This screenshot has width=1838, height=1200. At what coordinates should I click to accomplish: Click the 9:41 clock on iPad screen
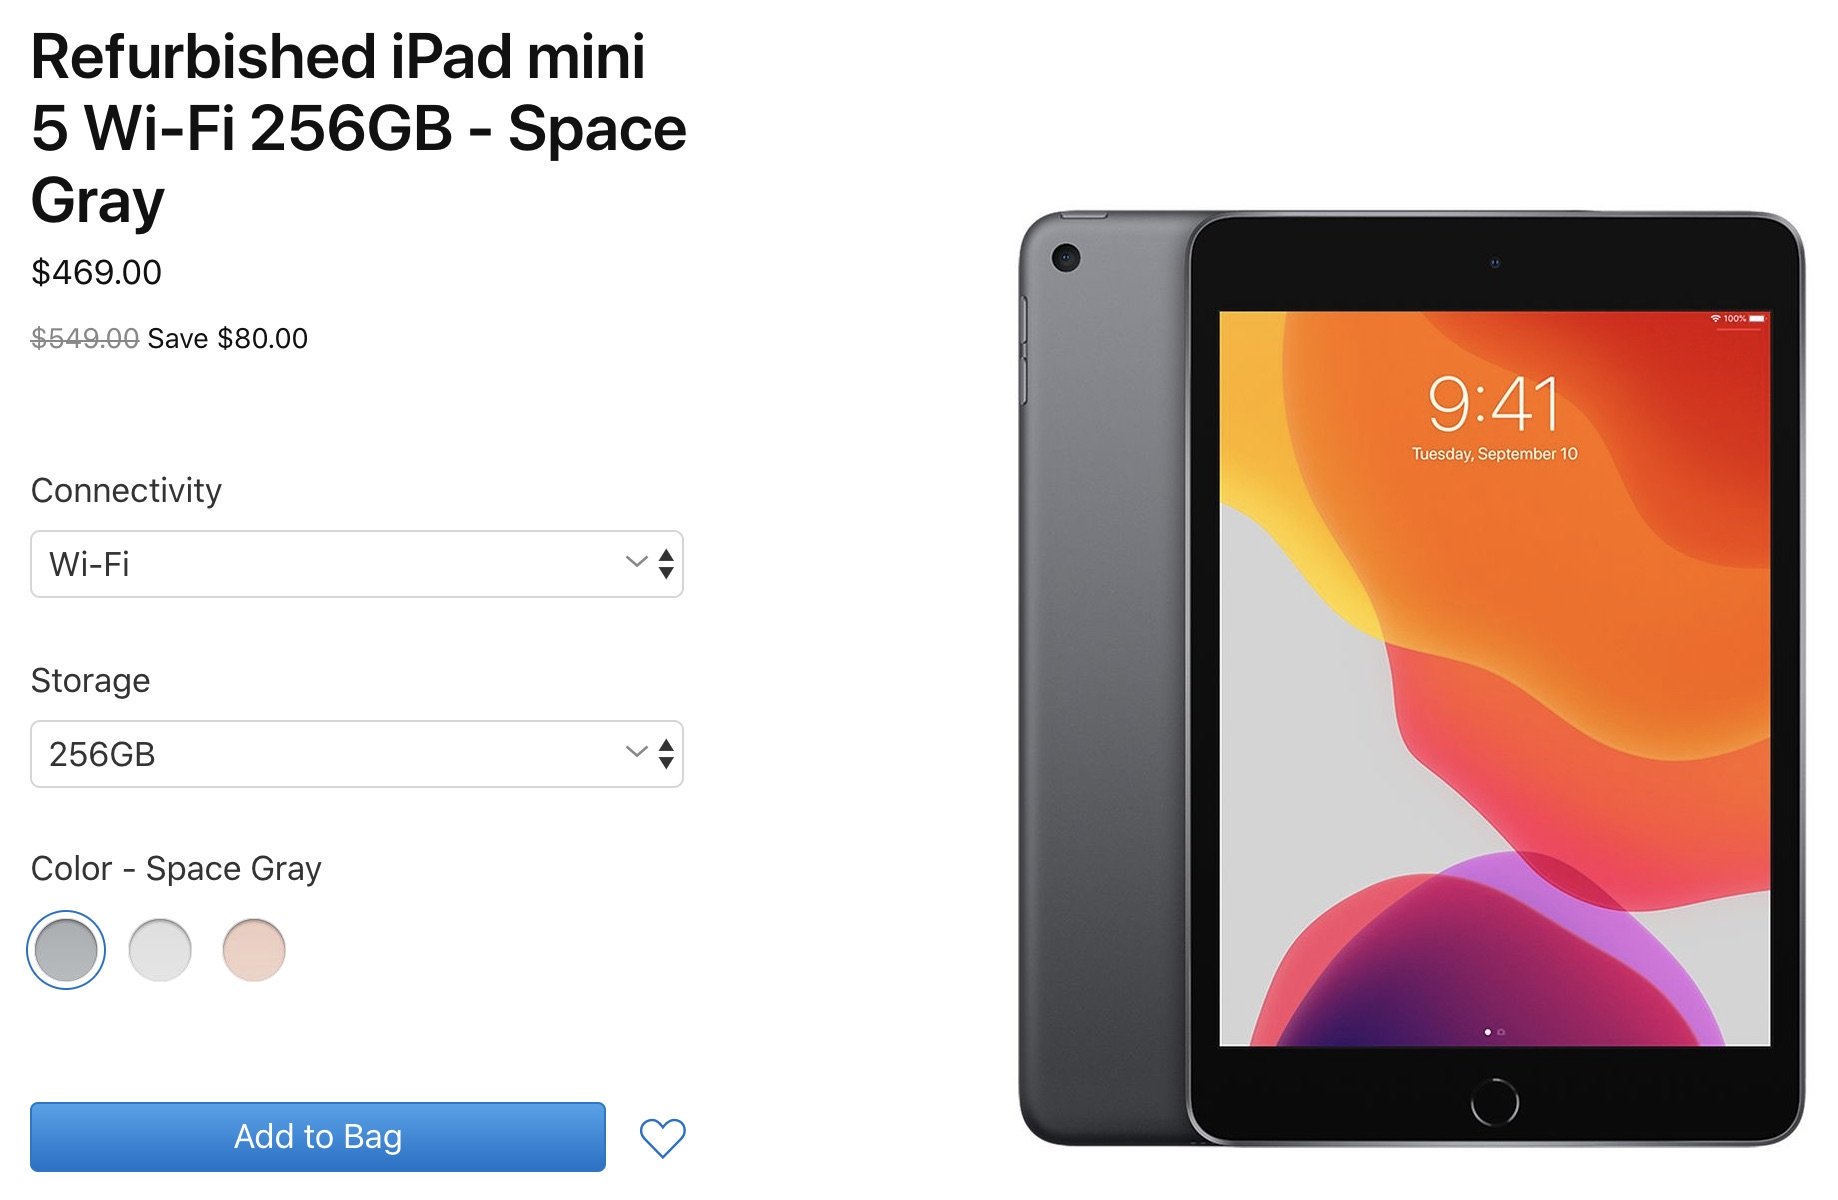point(1494,404)
